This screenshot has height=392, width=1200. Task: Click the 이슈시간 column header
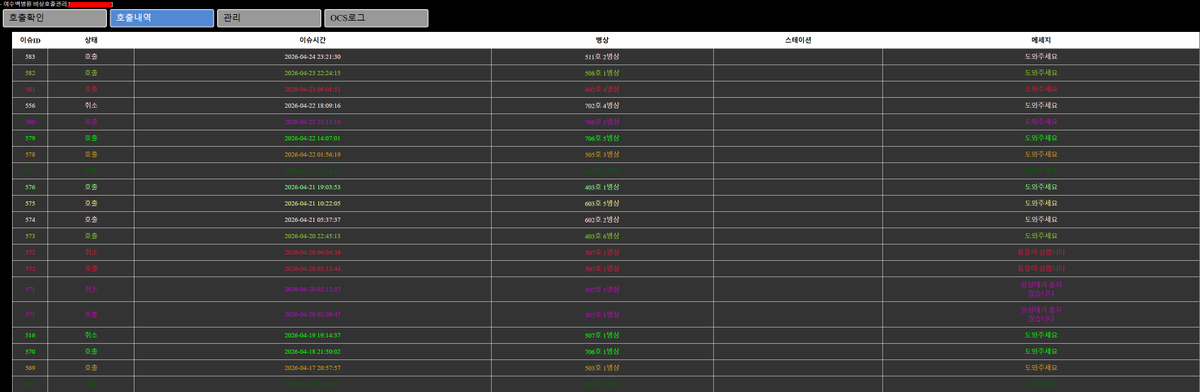pos(313,40)
